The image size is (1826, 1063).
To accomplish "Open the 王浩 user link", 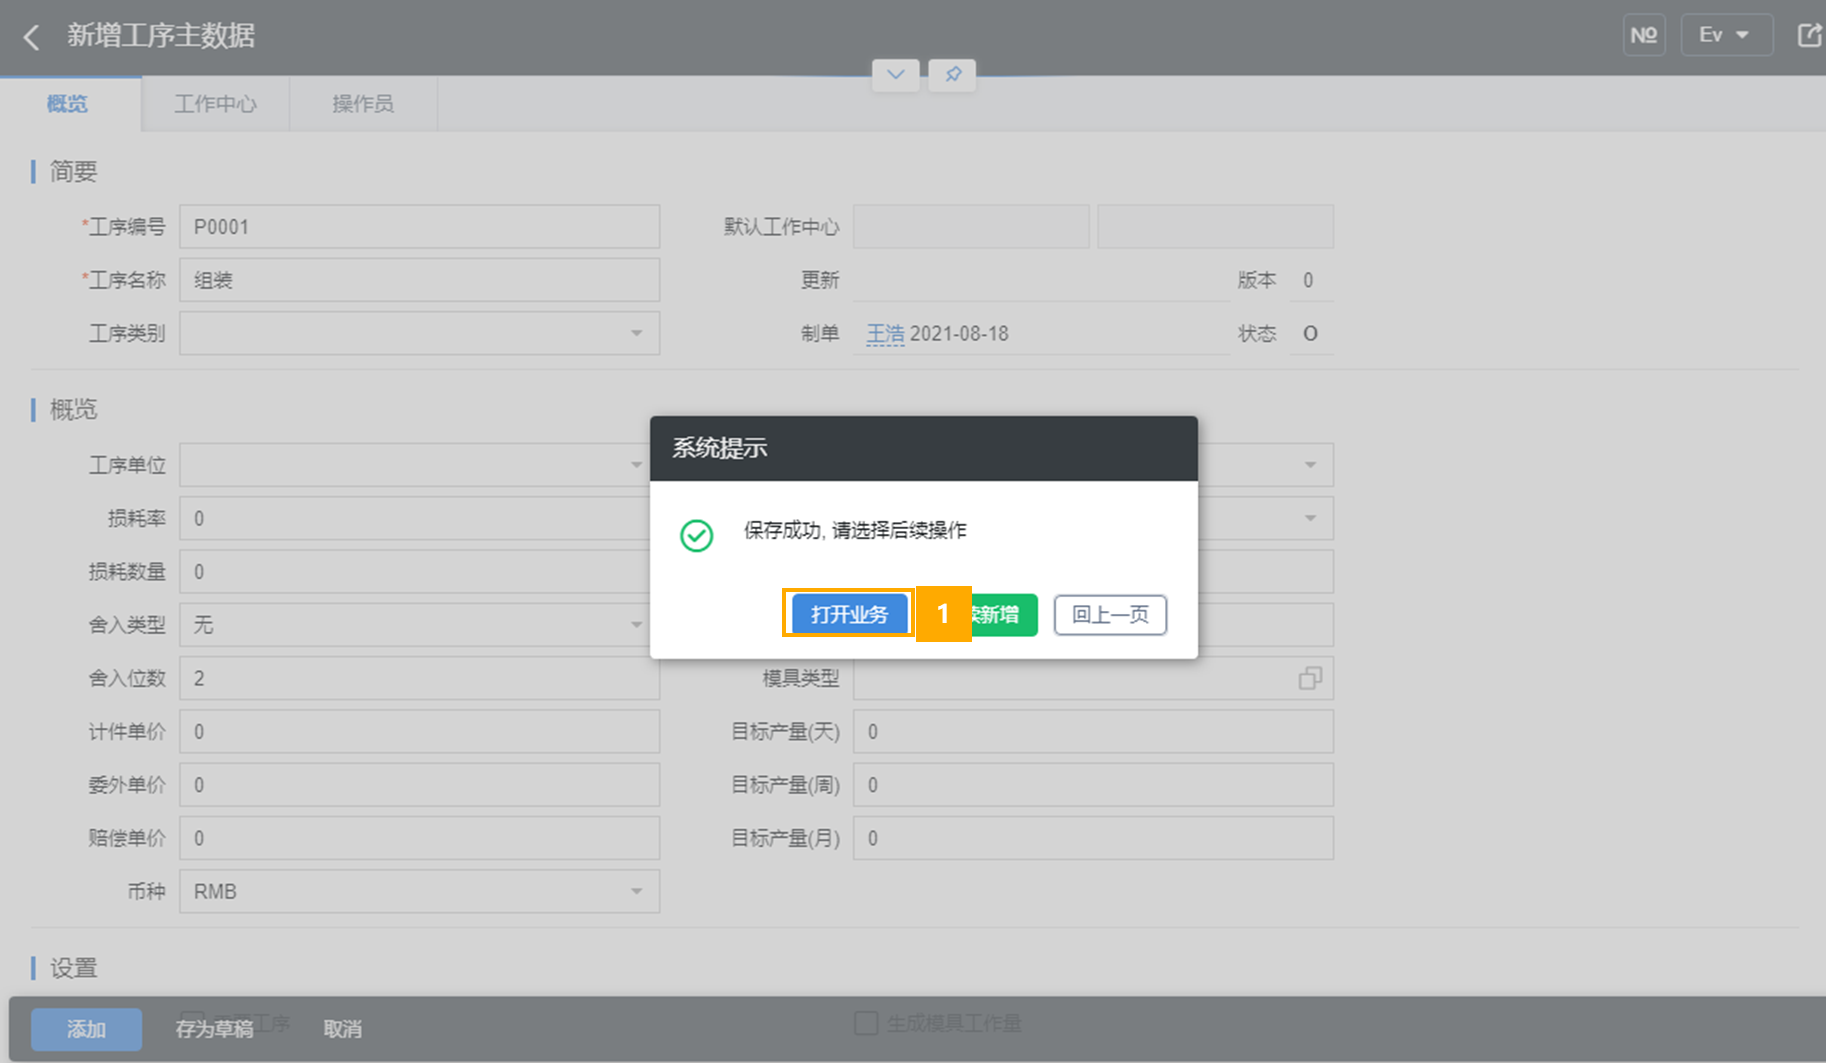I will tap(885, 334).
